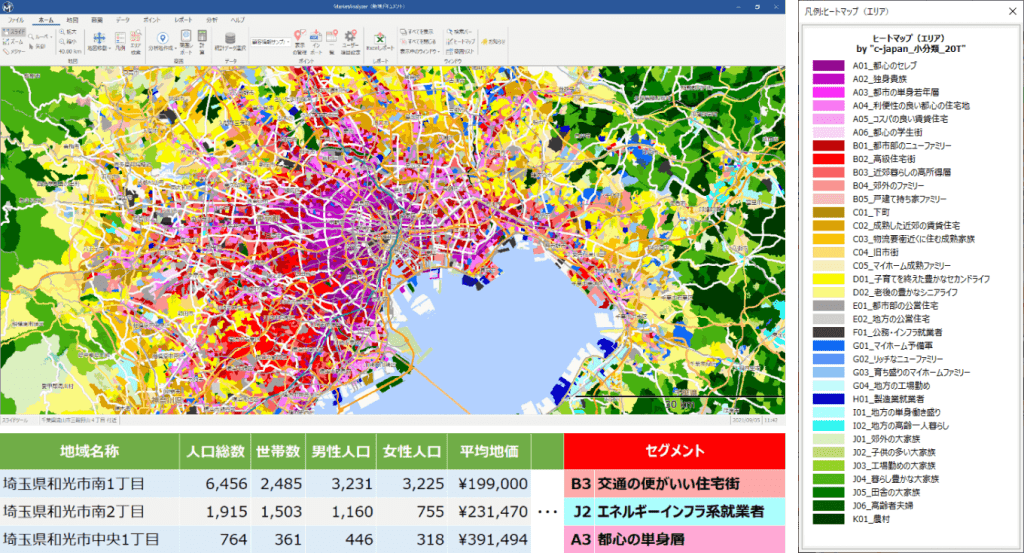The image size is (1024, 553).
Task: Open the エリア検索 area search tool
Action: (x=136, y=42)
